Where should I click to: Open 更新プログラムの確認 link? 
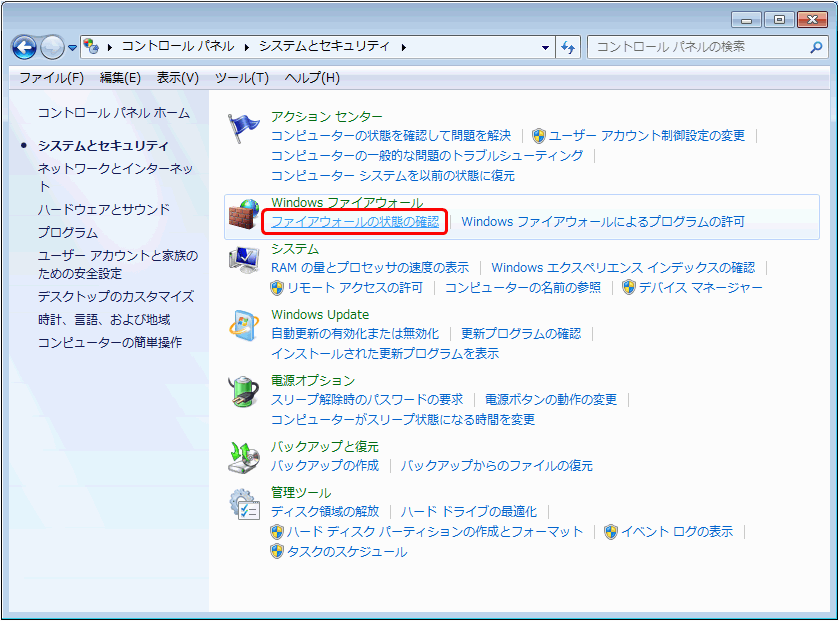click(521, 334)
